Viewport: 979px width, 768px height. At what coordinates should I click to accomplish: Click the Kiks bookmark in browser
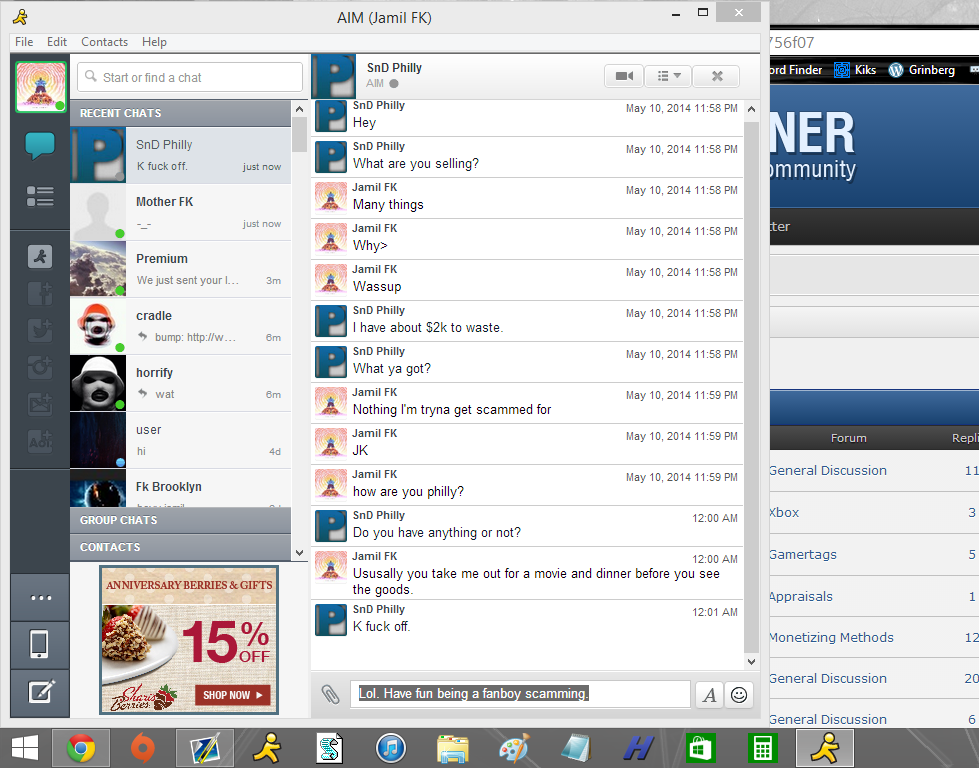856,70
